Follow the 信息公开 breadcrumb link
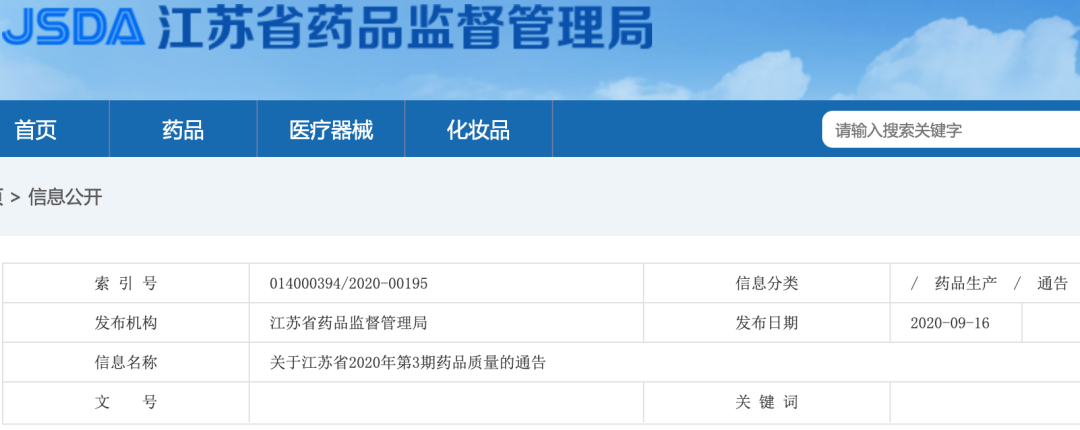The height and width of the screenshot is (430, 1080). point(65,197)
